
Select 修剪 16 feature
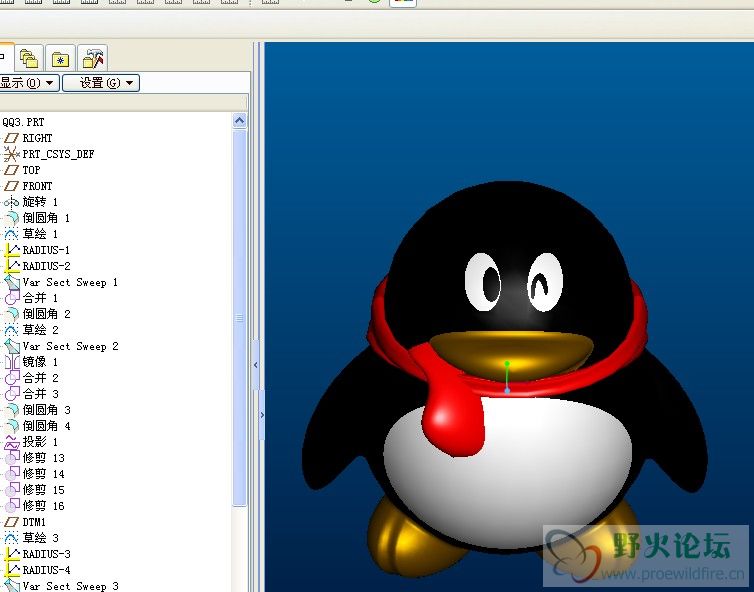tap(44, 505)
